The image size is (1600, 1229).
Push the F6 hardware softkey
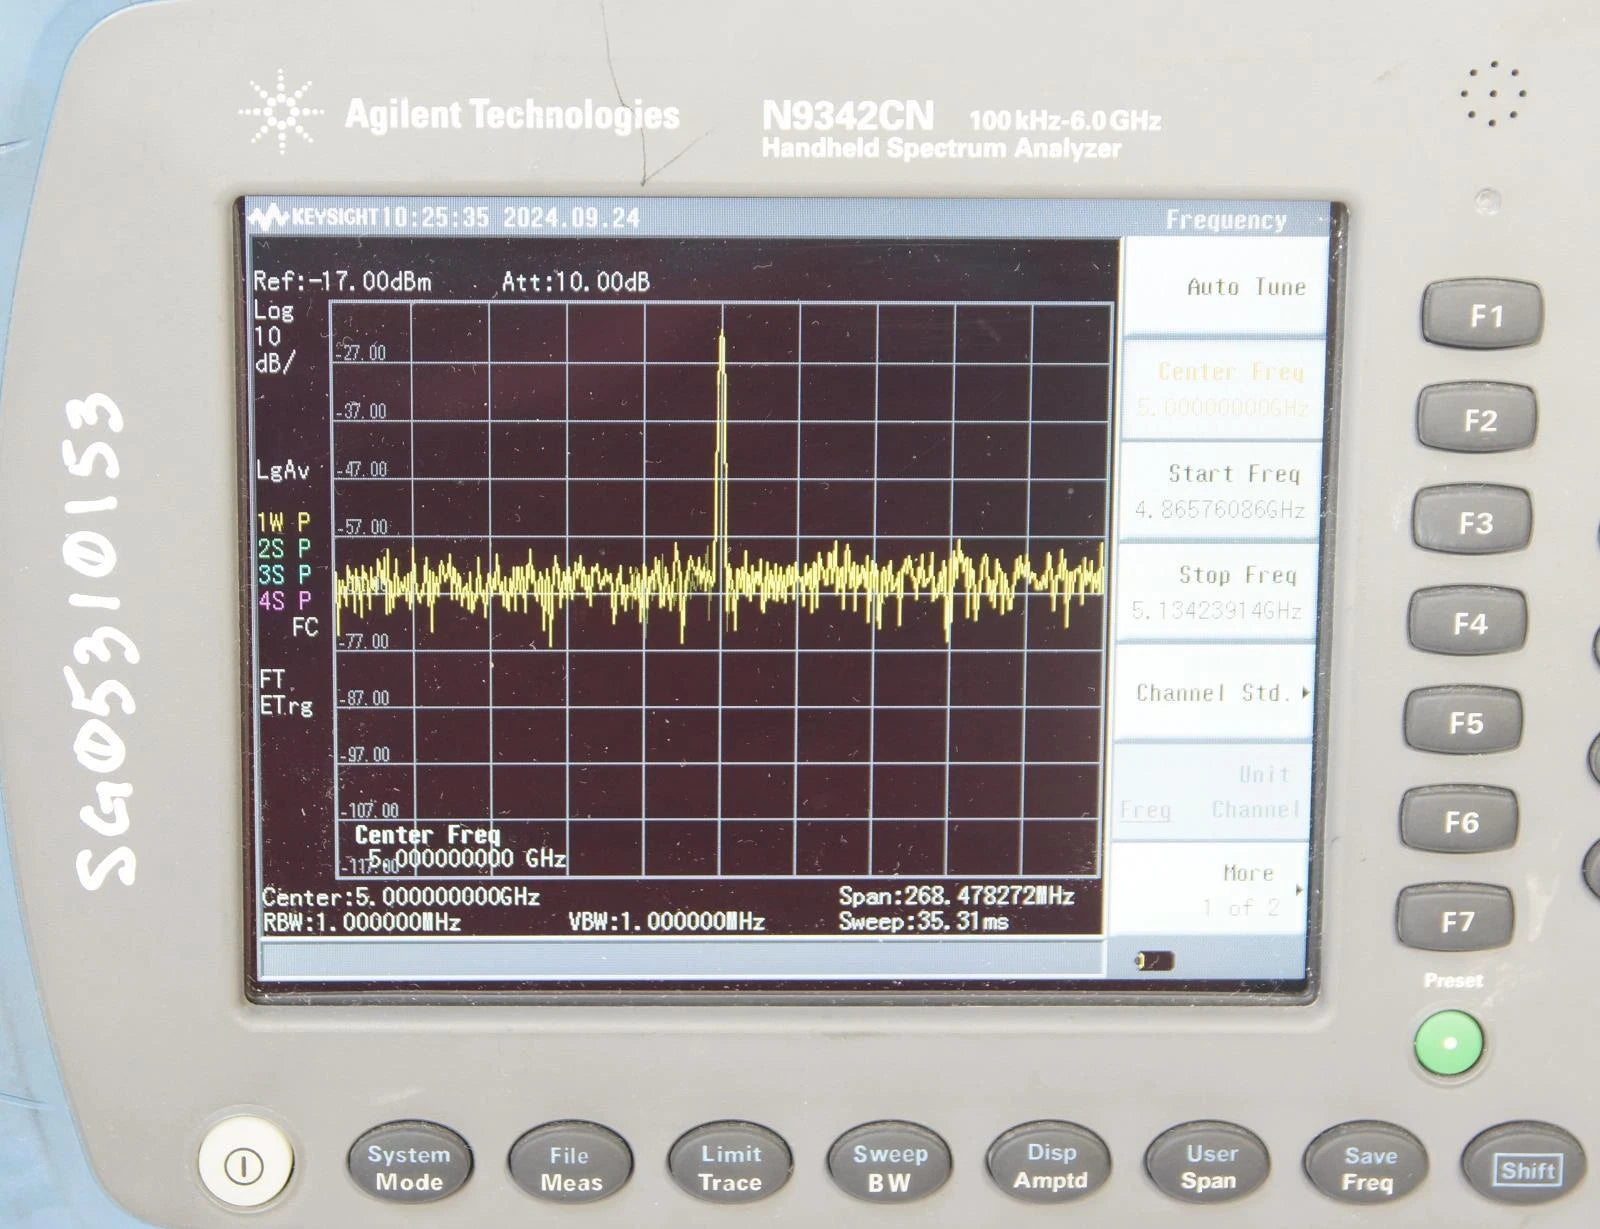[x=1460, y=821]
